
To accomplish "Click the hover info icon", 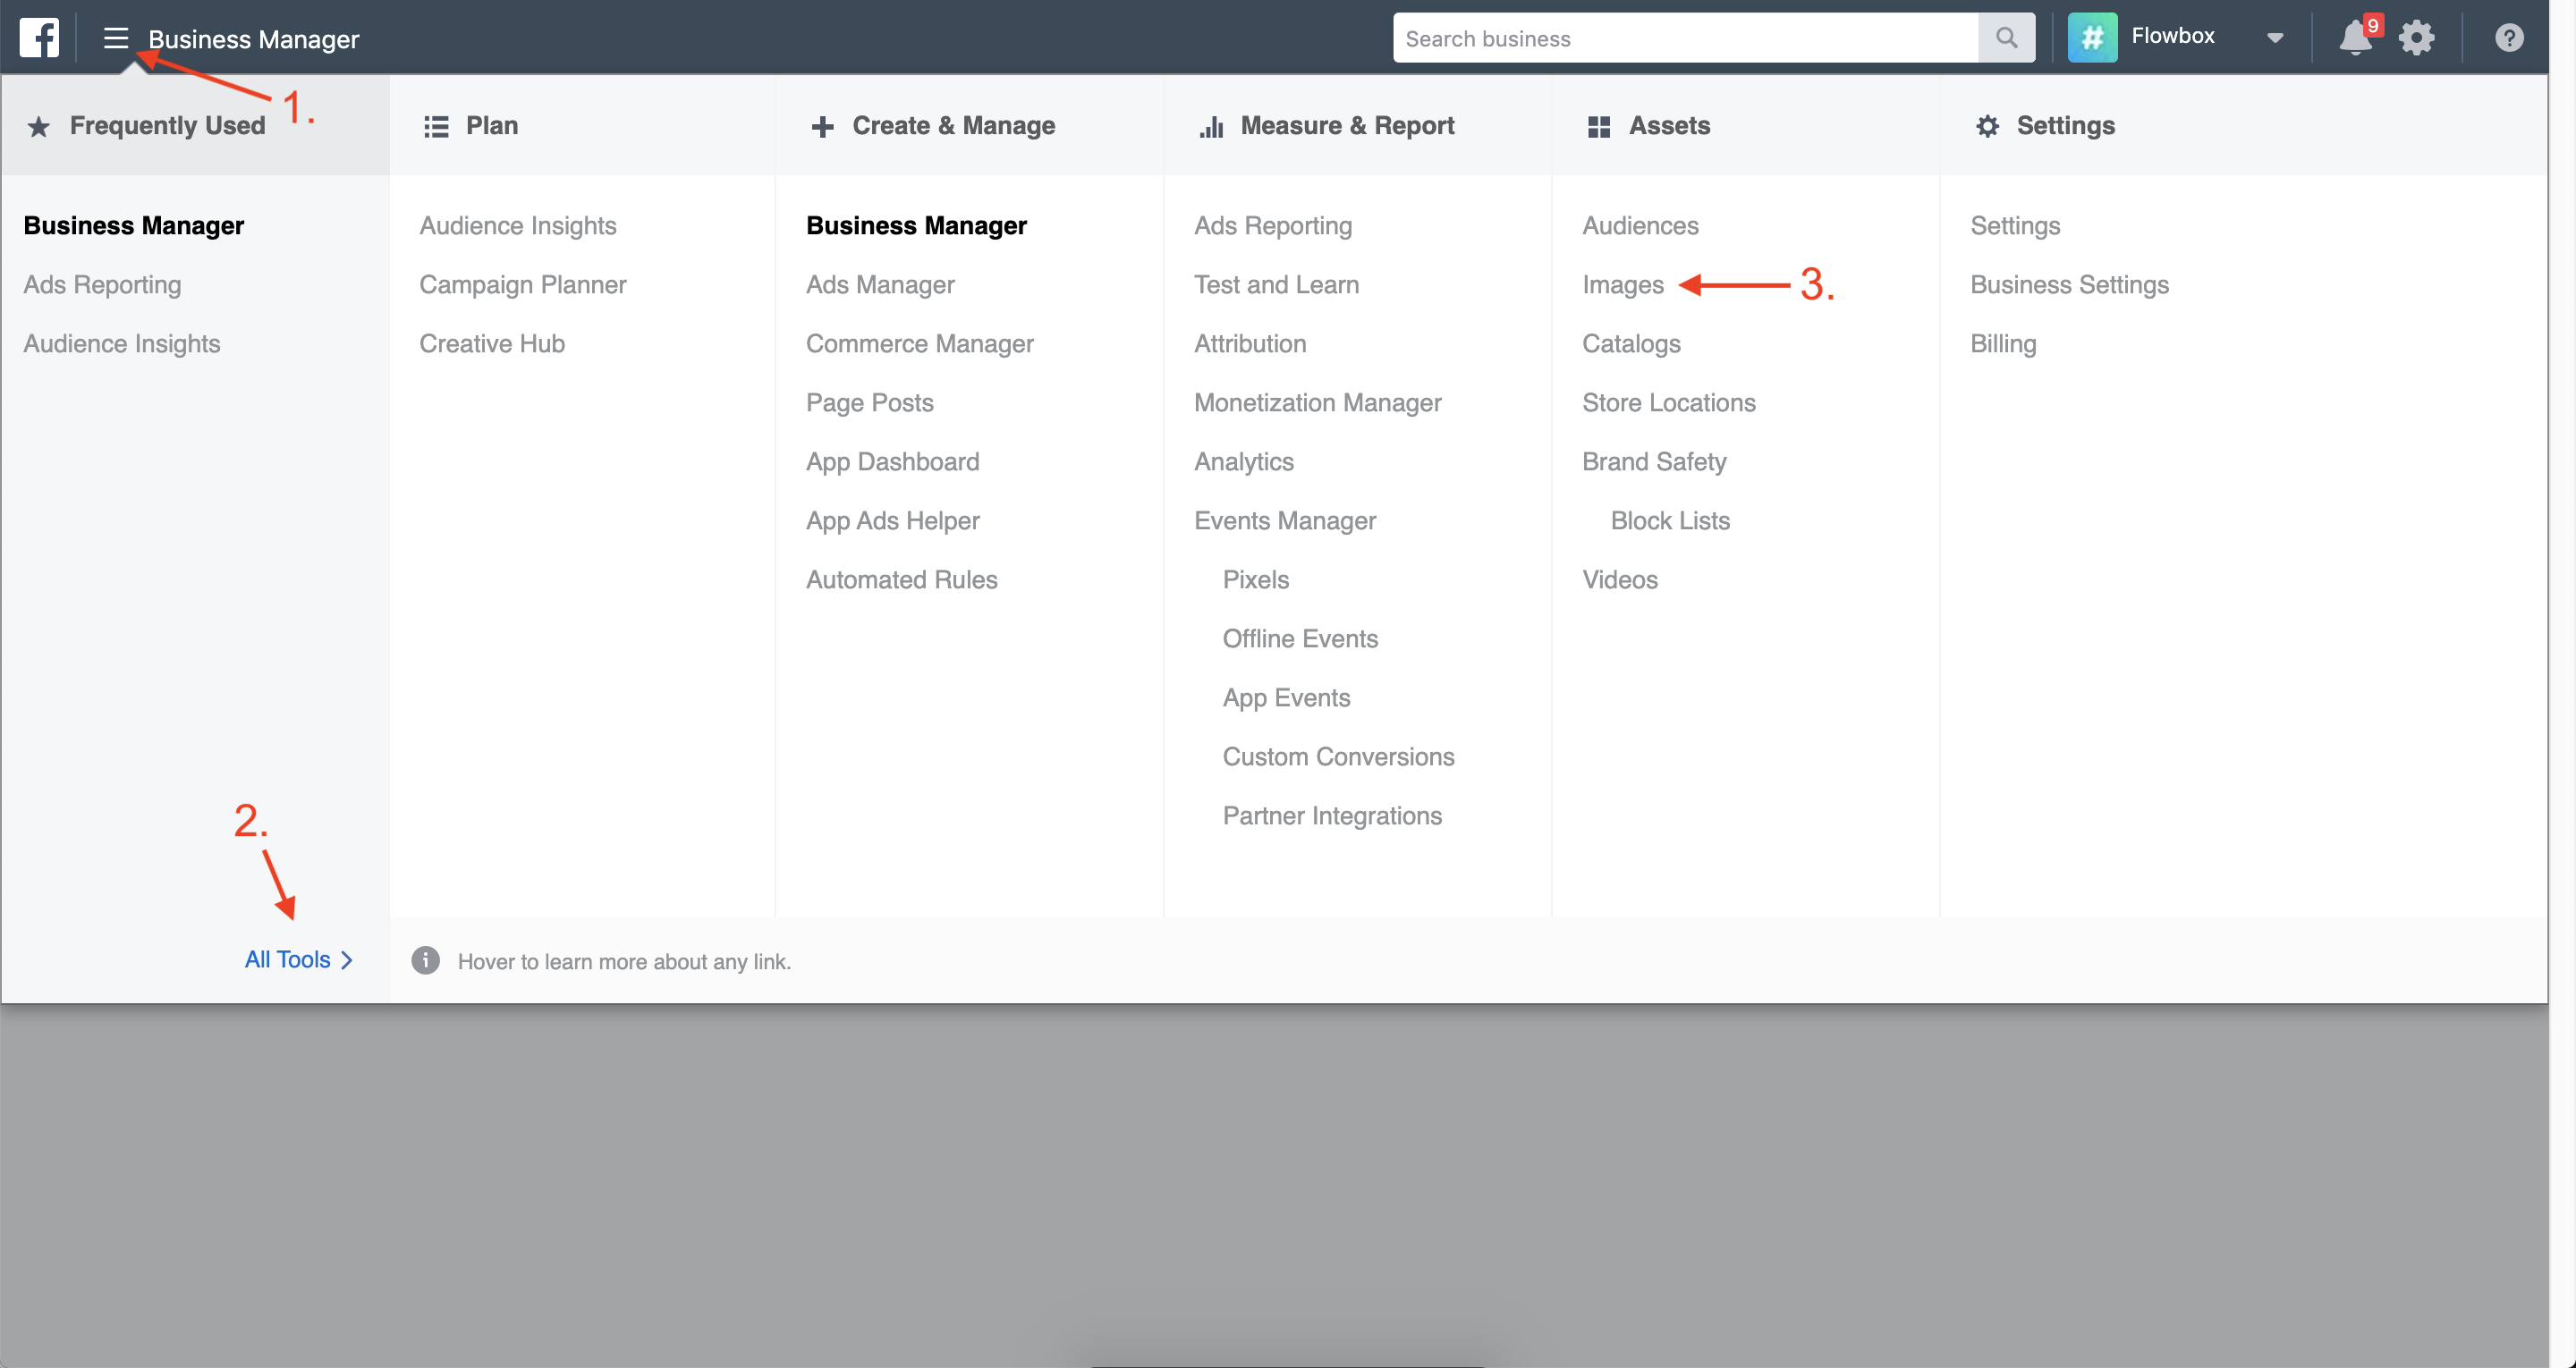I will tap(425, 961).
